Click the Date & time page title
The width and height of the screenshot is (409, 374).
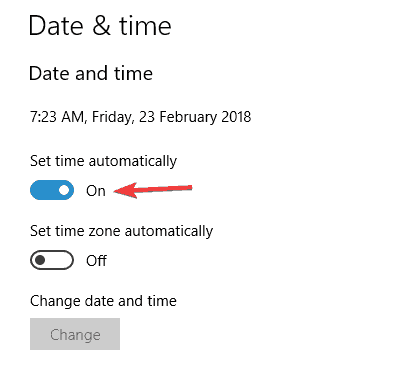tap(100, 26)
